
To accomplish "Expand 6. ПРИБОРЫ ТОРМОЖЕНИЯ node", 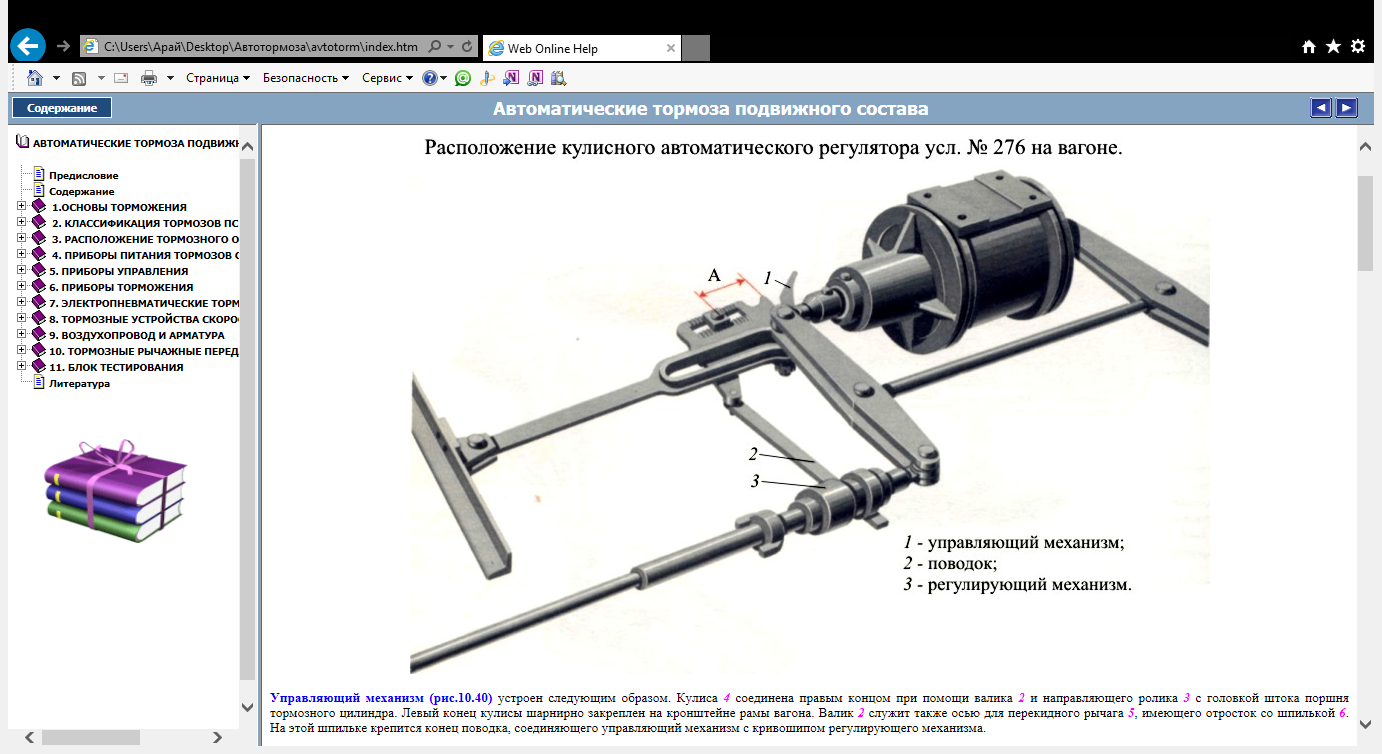I will (x=22, y=287).
